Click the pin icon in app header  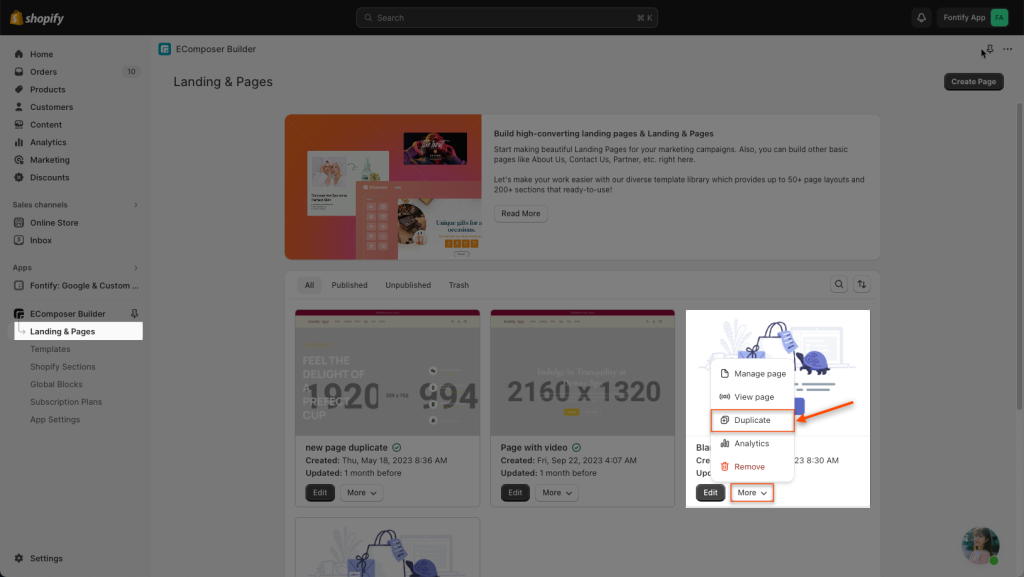(x=989, y=49)
